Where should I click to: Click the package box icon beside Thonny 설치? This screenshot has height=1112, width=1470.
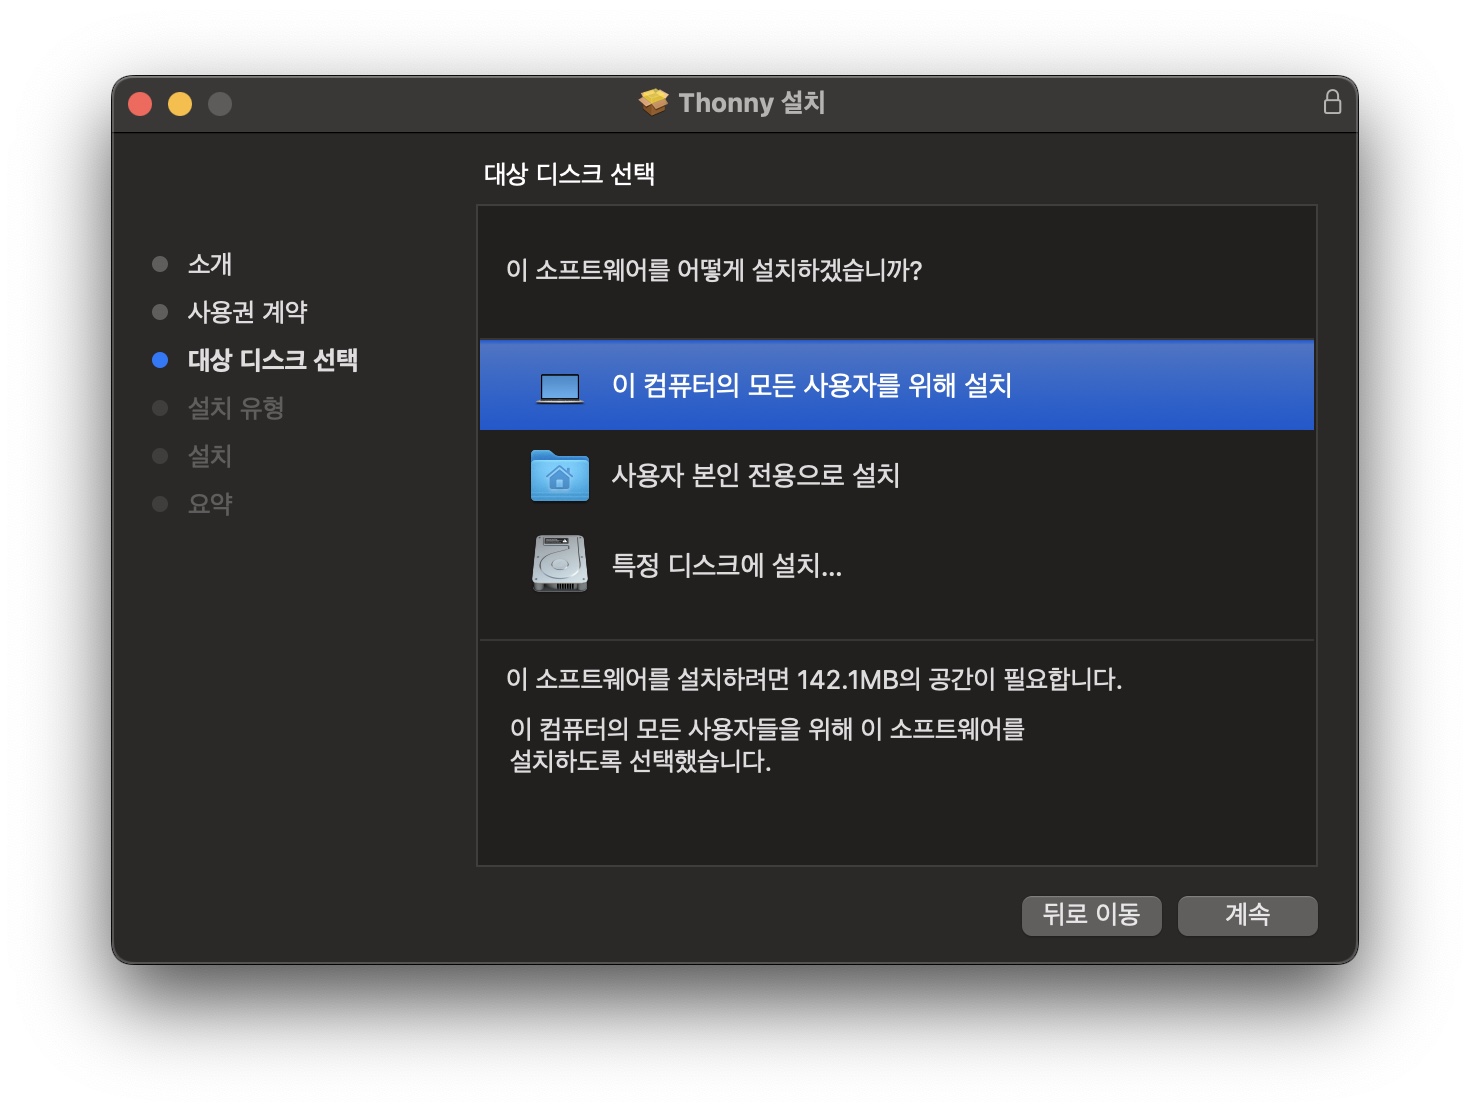(x=654, y=102)
